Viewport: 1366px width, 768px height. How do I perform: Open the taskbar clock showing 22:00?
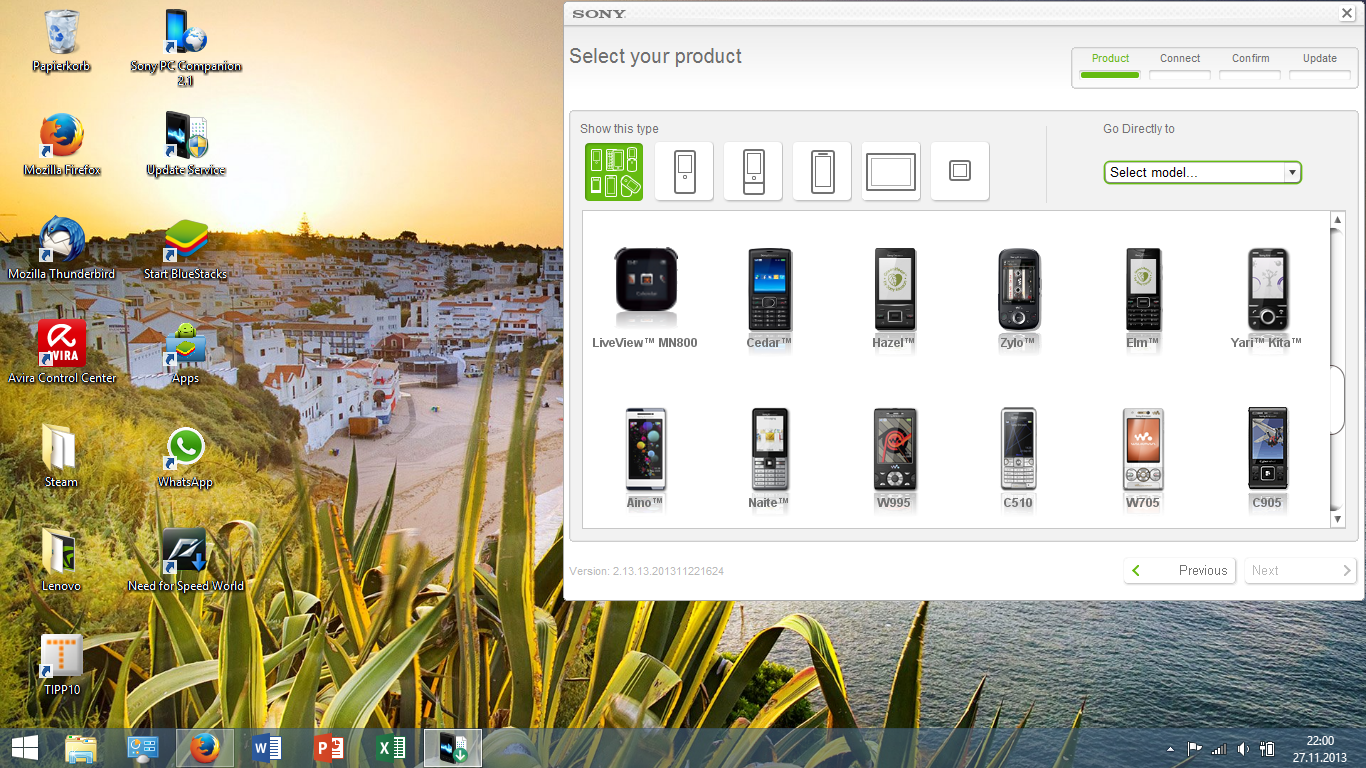click(x=1320, y=748)
